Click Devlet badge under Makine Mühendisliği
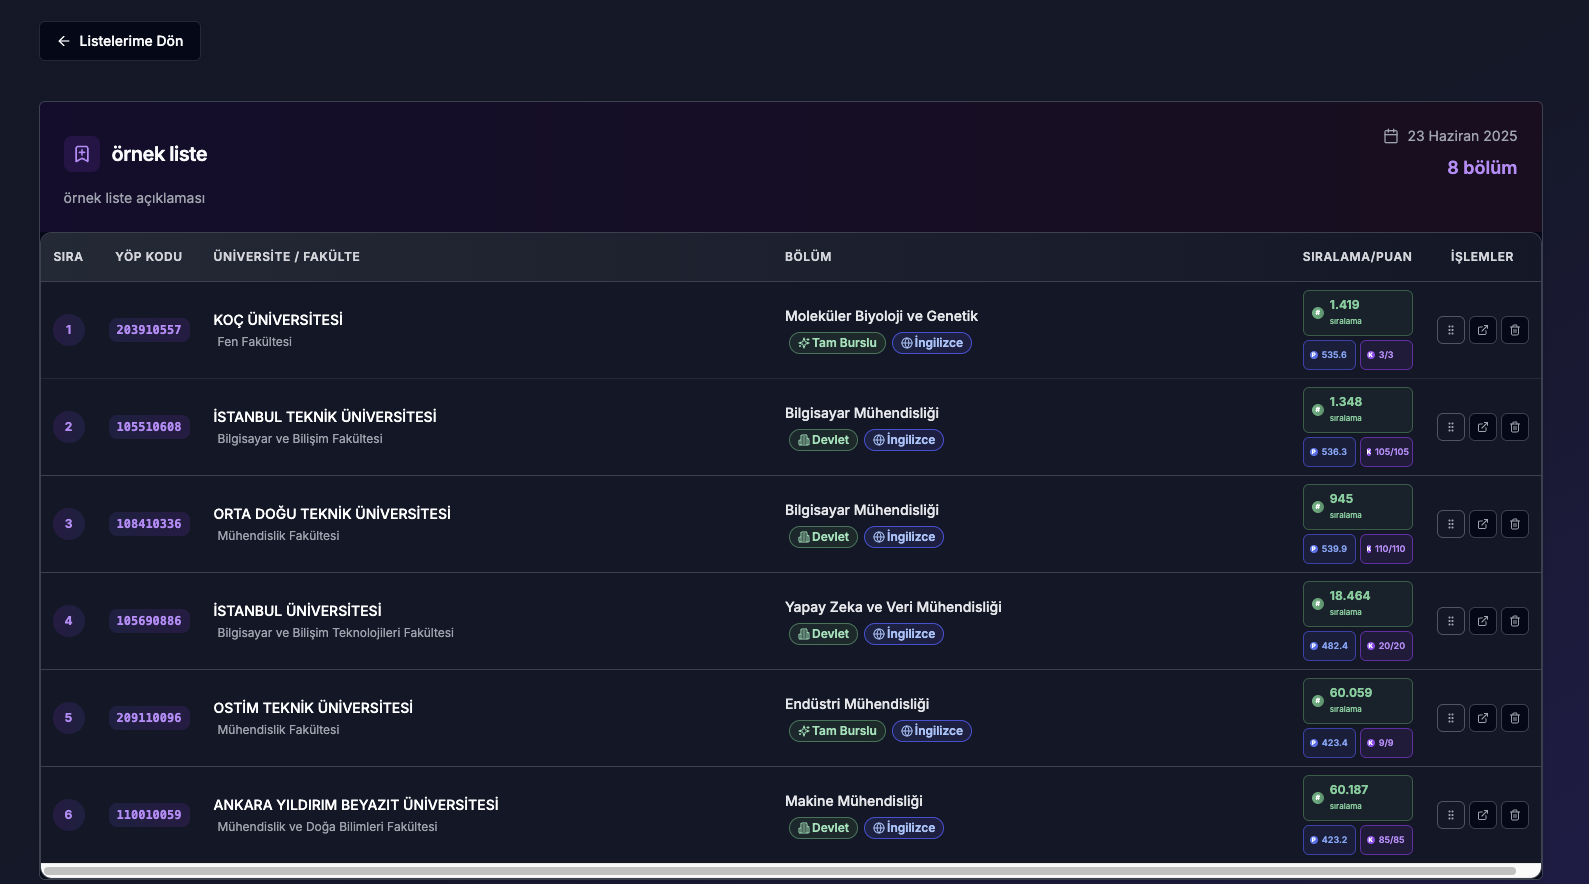The width and height of the screenshot is (1589, 884). tap(823, 828)
